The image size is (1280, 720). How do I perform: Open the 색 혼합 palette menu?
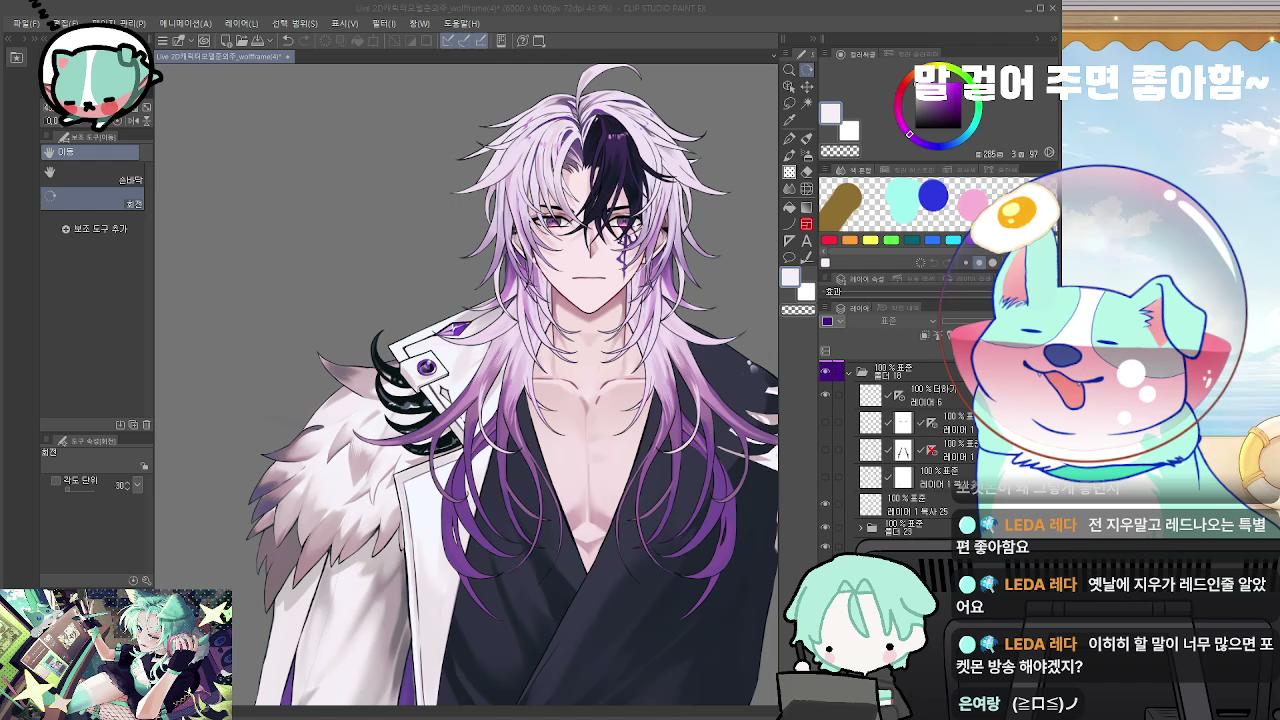826,171
